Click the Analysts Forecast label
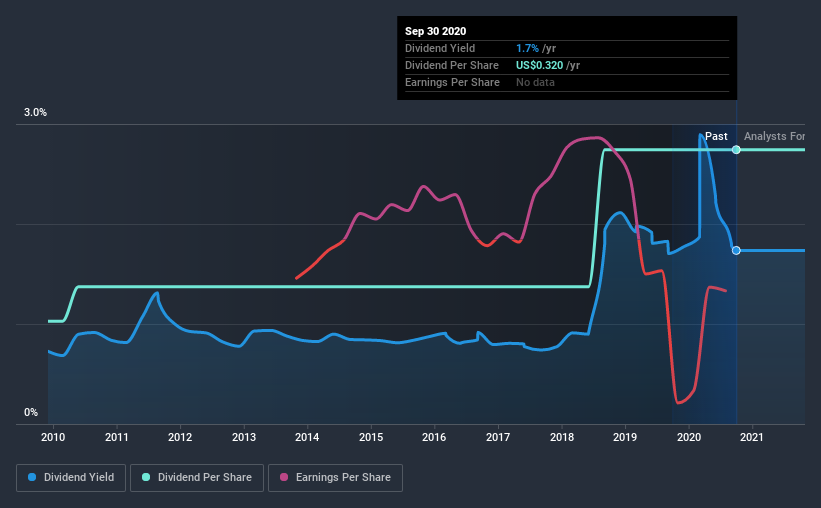 (x=774, y=137)
